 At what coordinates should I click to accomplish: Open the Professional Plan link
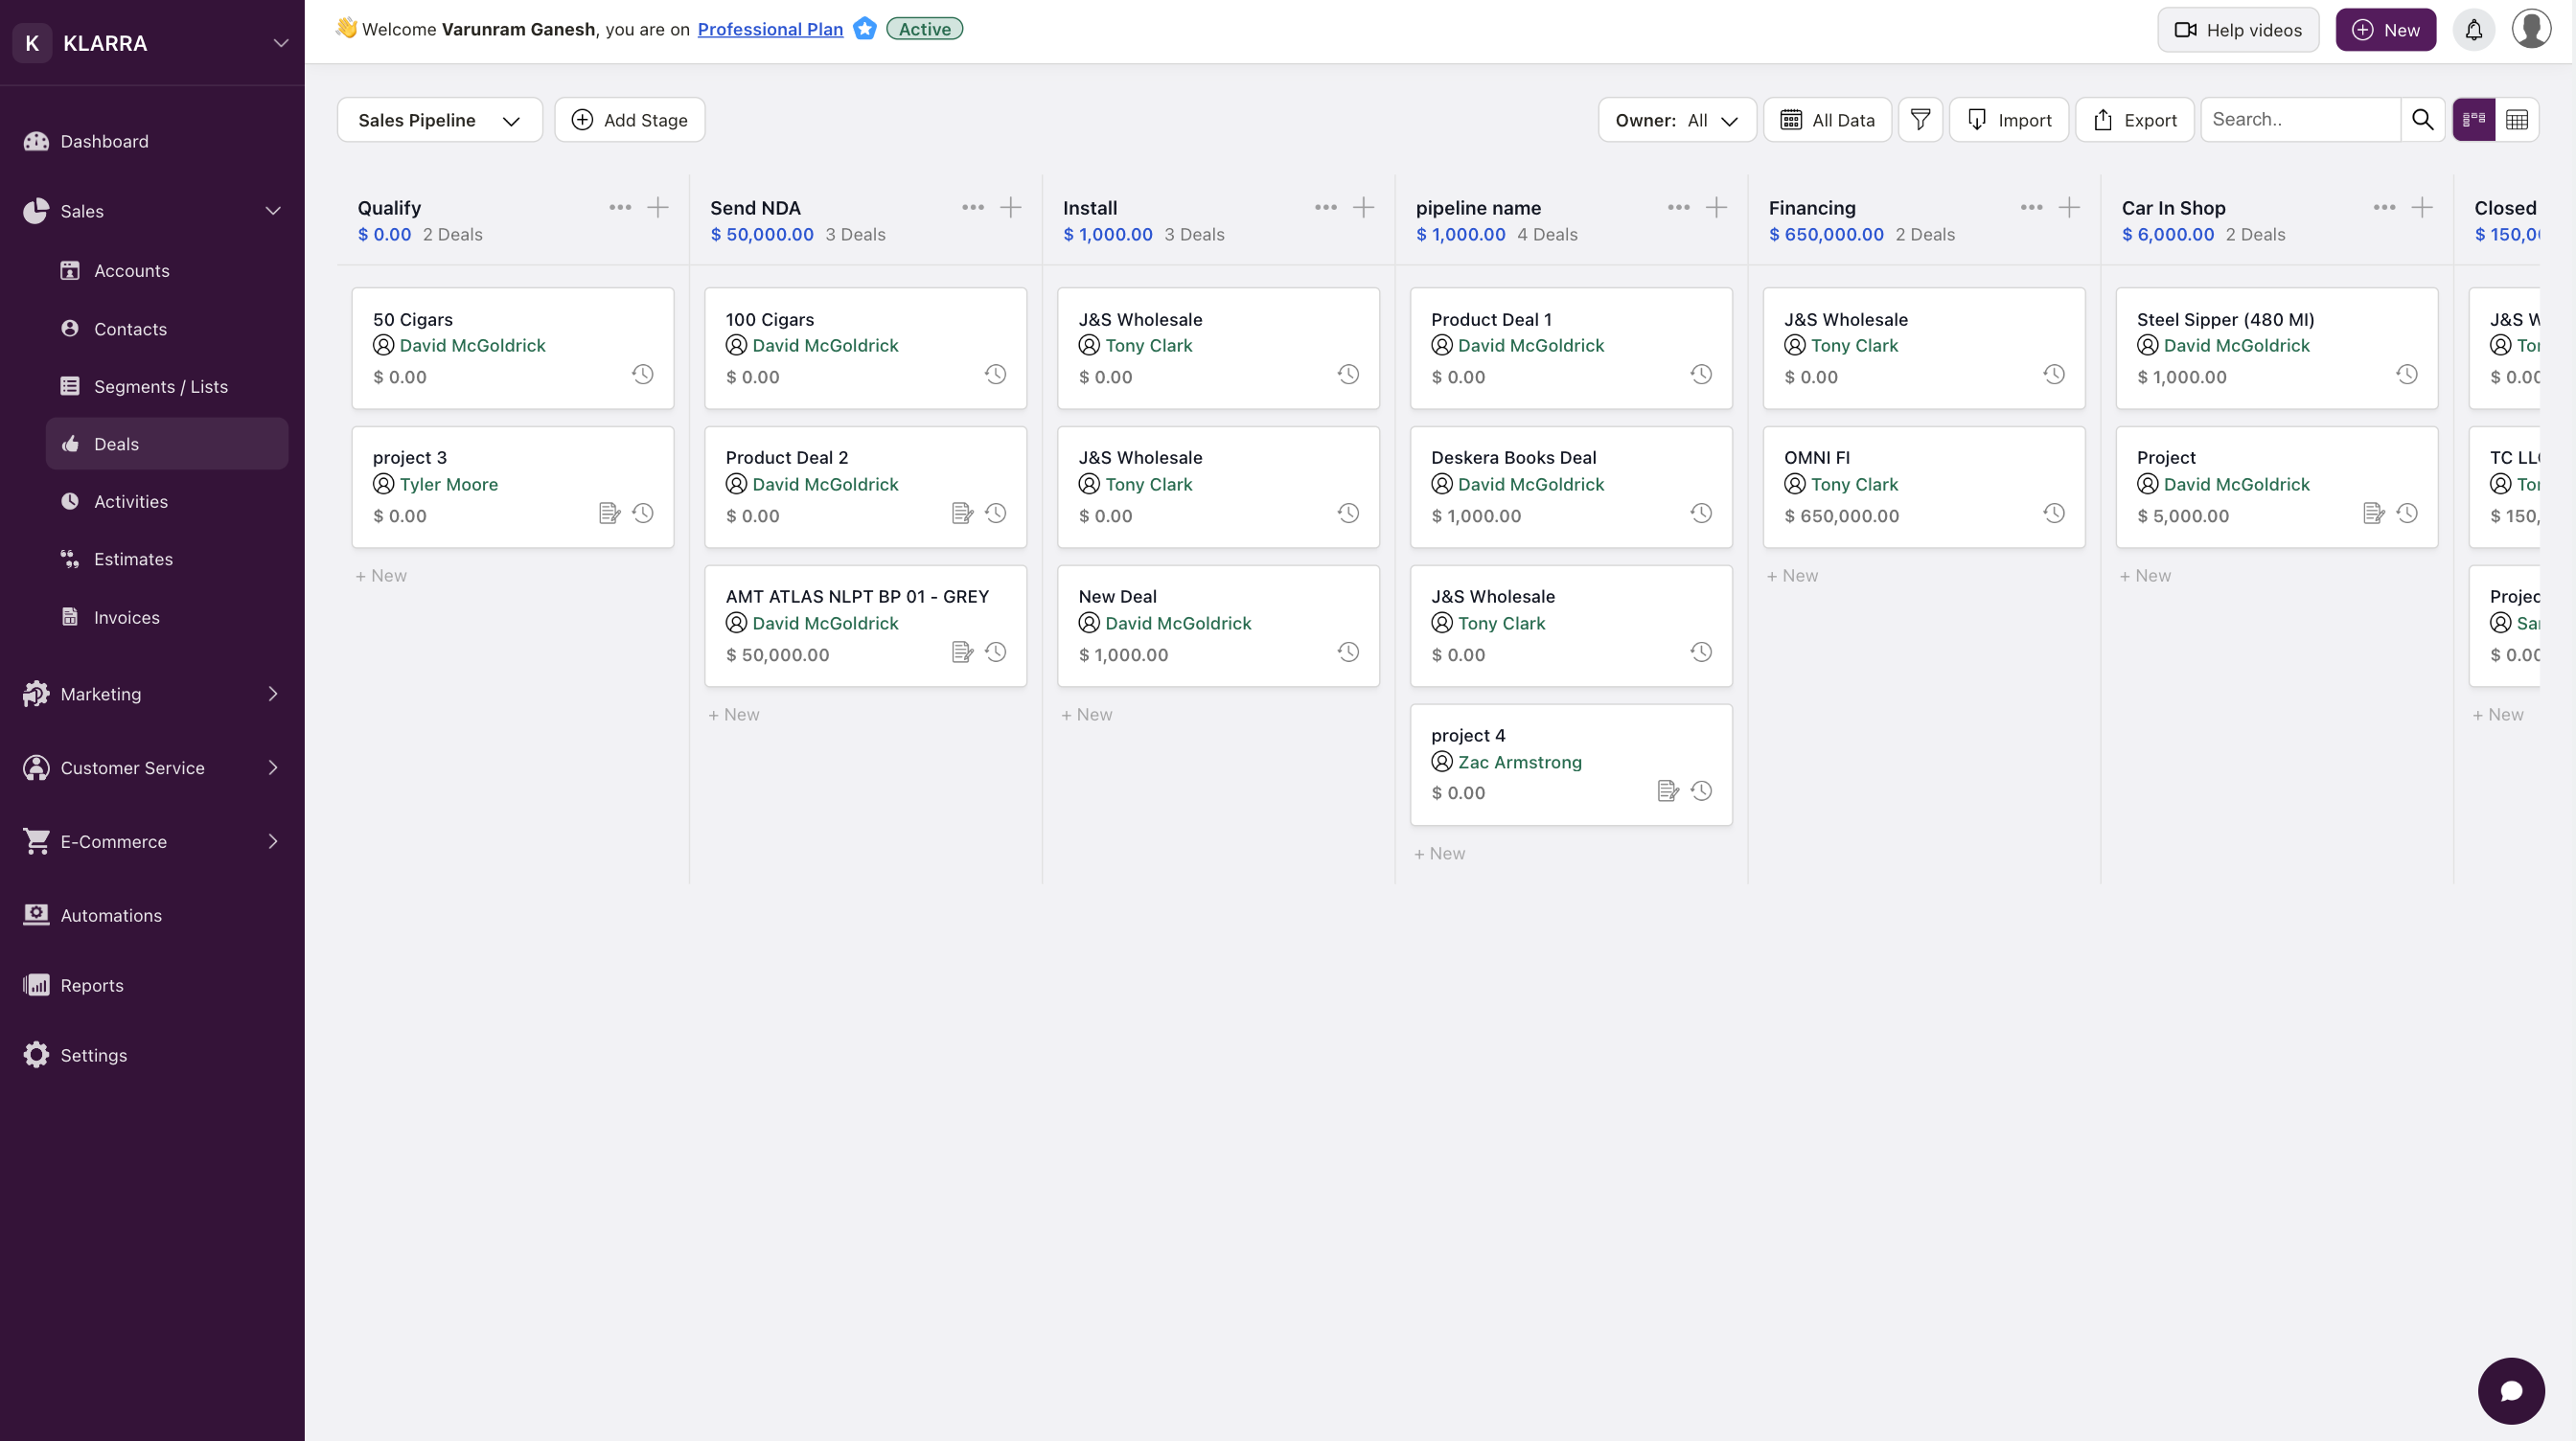[770, 29]
